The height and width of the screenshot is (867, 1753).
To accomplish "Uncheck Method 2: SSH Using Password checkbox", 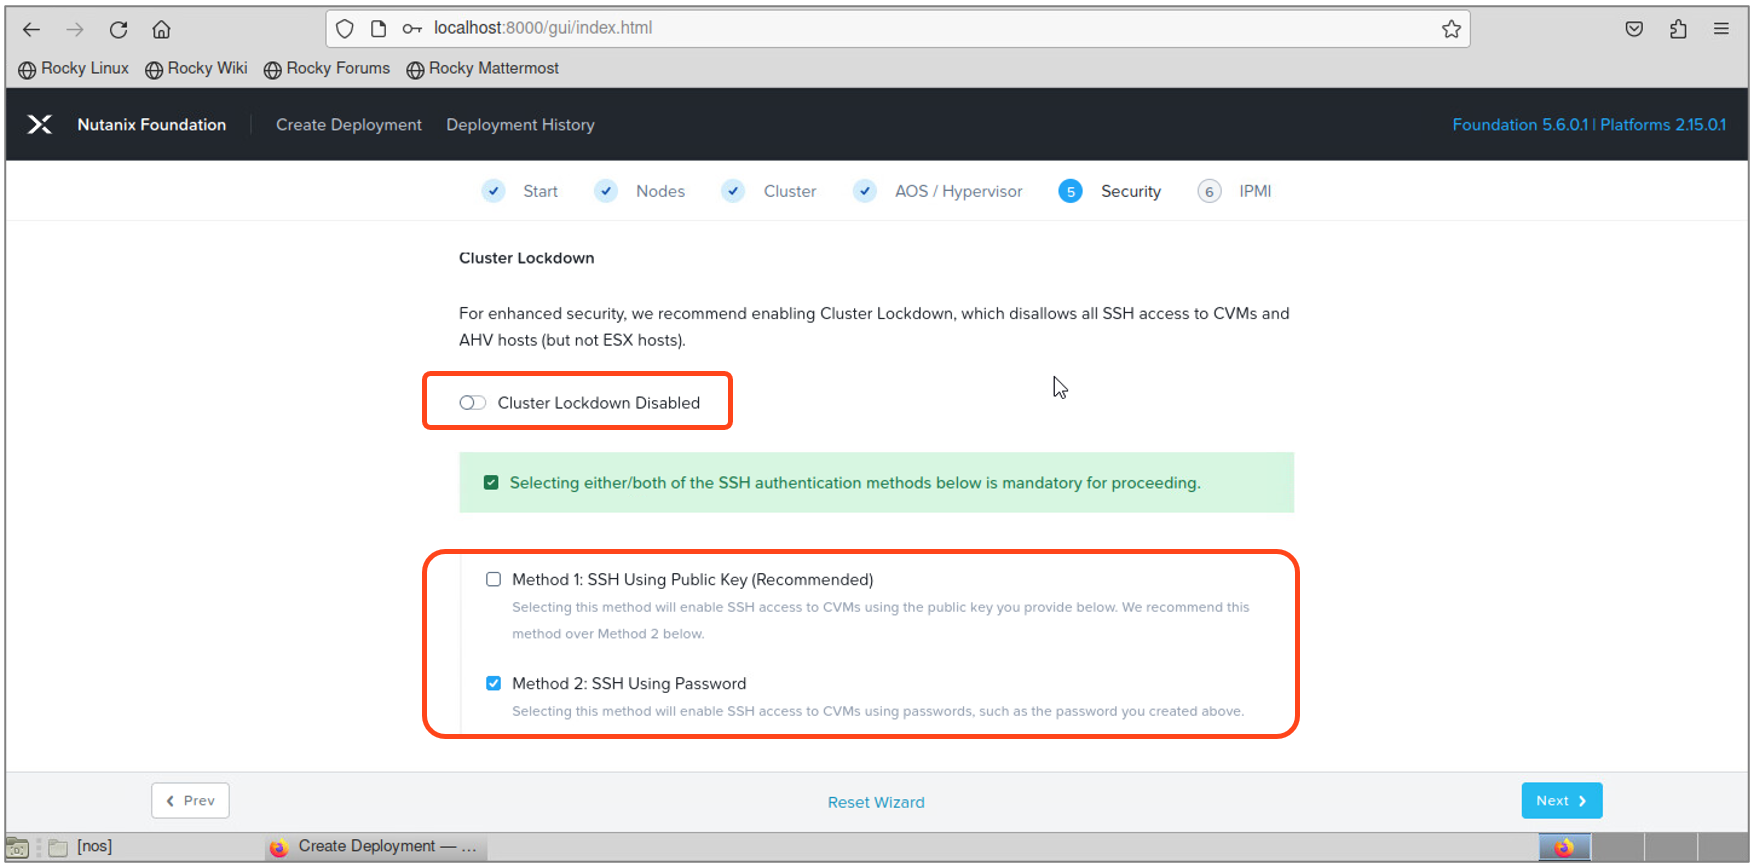I will click(x=493, y=684).
